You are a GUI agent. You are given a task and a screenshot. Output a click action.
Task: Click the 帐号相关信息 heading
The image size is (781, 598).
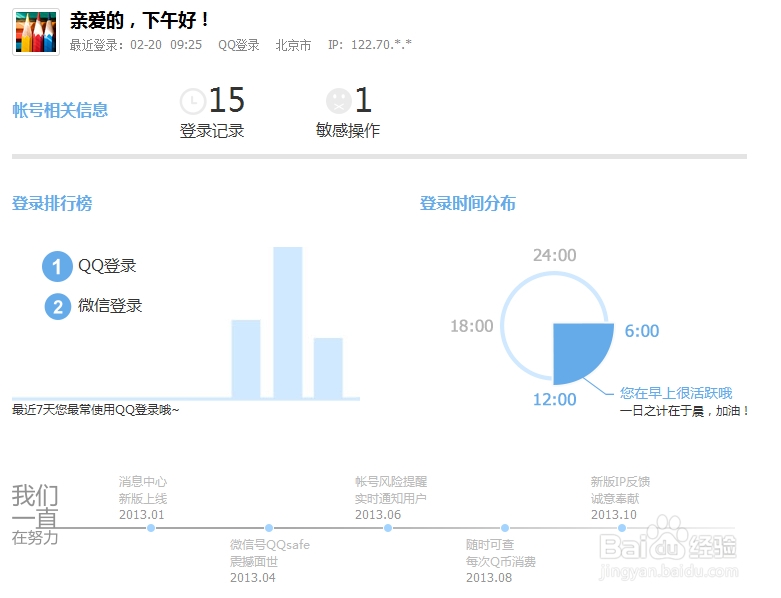pos(60,110)
